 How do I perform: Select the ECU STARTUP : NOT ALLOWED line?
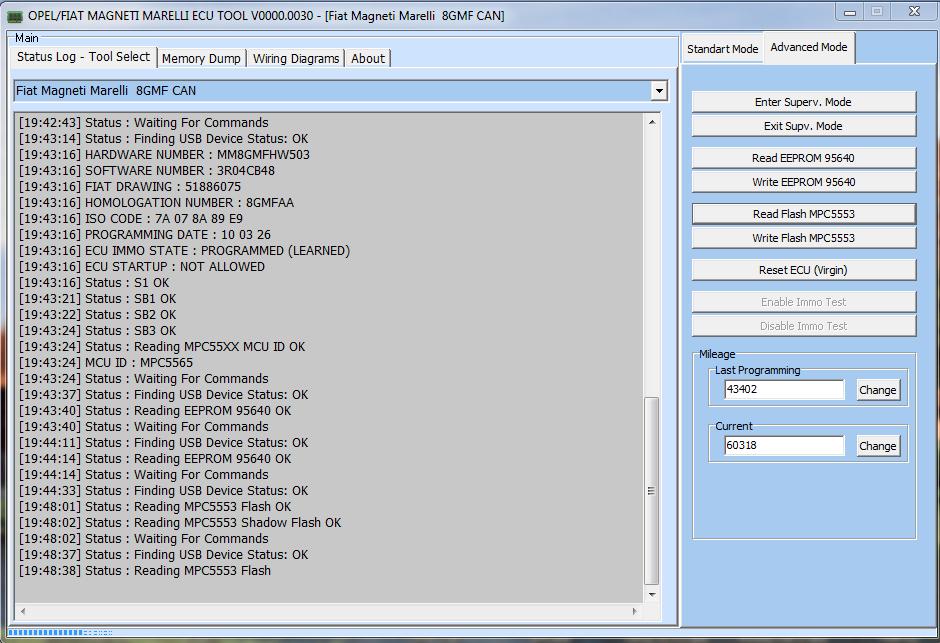click(x=141, y=267)
